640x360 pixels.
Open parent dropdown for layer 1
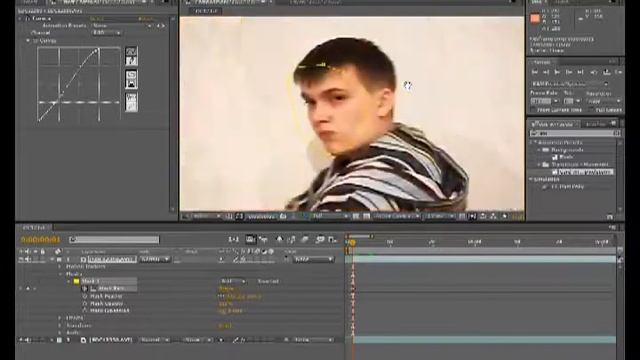(x=313, y=260)
